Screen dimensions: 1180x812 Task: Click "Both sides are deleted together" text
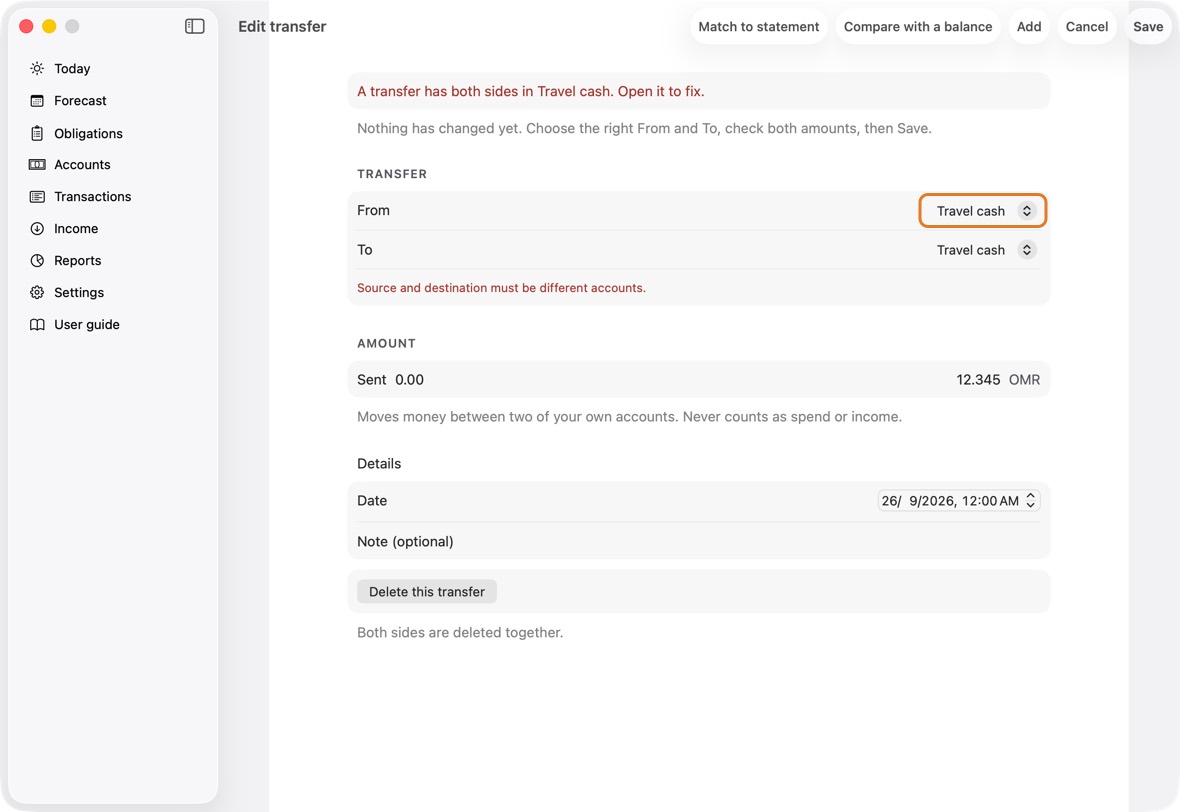(460, 633)
